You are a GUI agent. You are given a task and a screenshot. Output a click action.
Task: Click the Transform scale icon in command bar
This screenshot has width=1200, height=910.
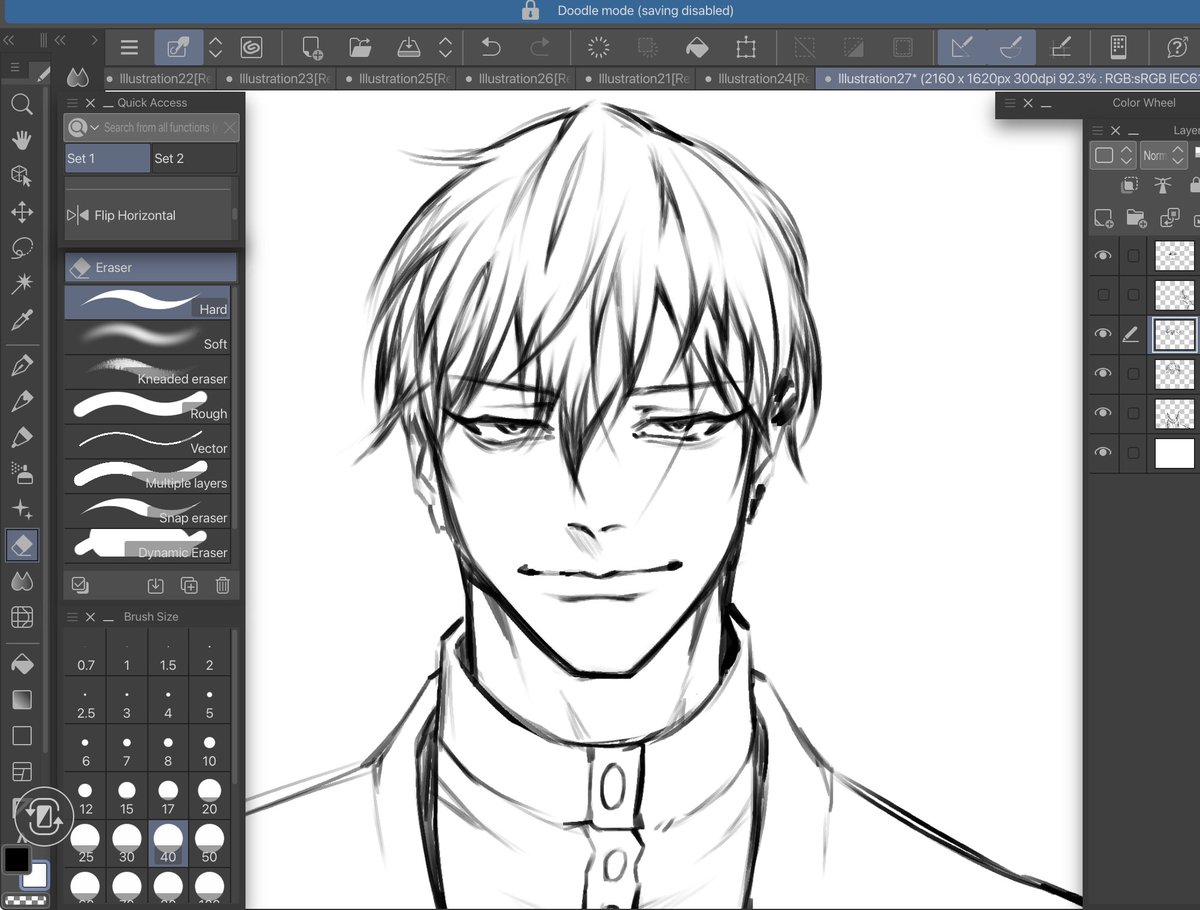(x=745, y=47)
